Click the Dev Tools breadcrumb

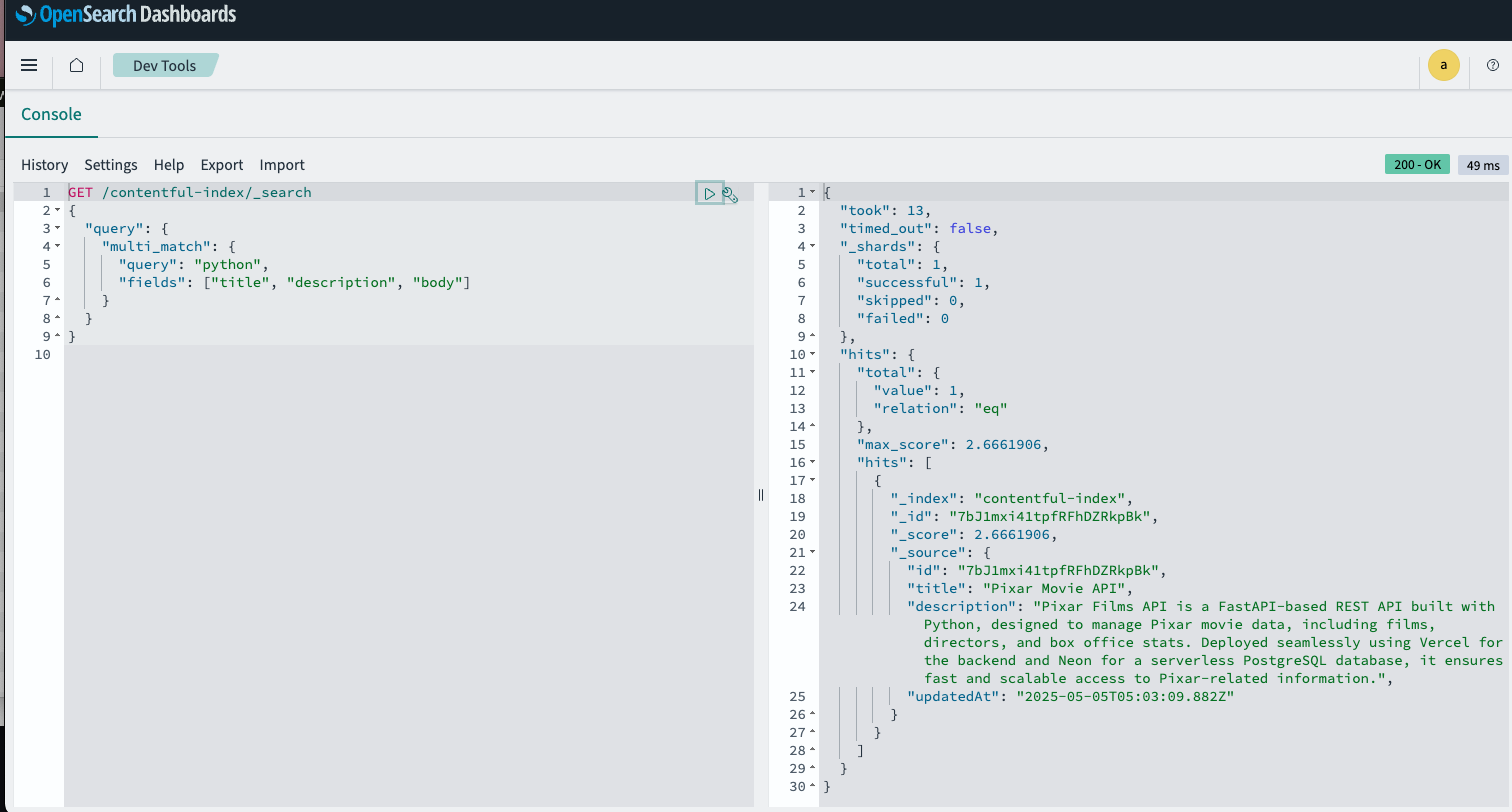pyautogui.click(x=164, y=64)
